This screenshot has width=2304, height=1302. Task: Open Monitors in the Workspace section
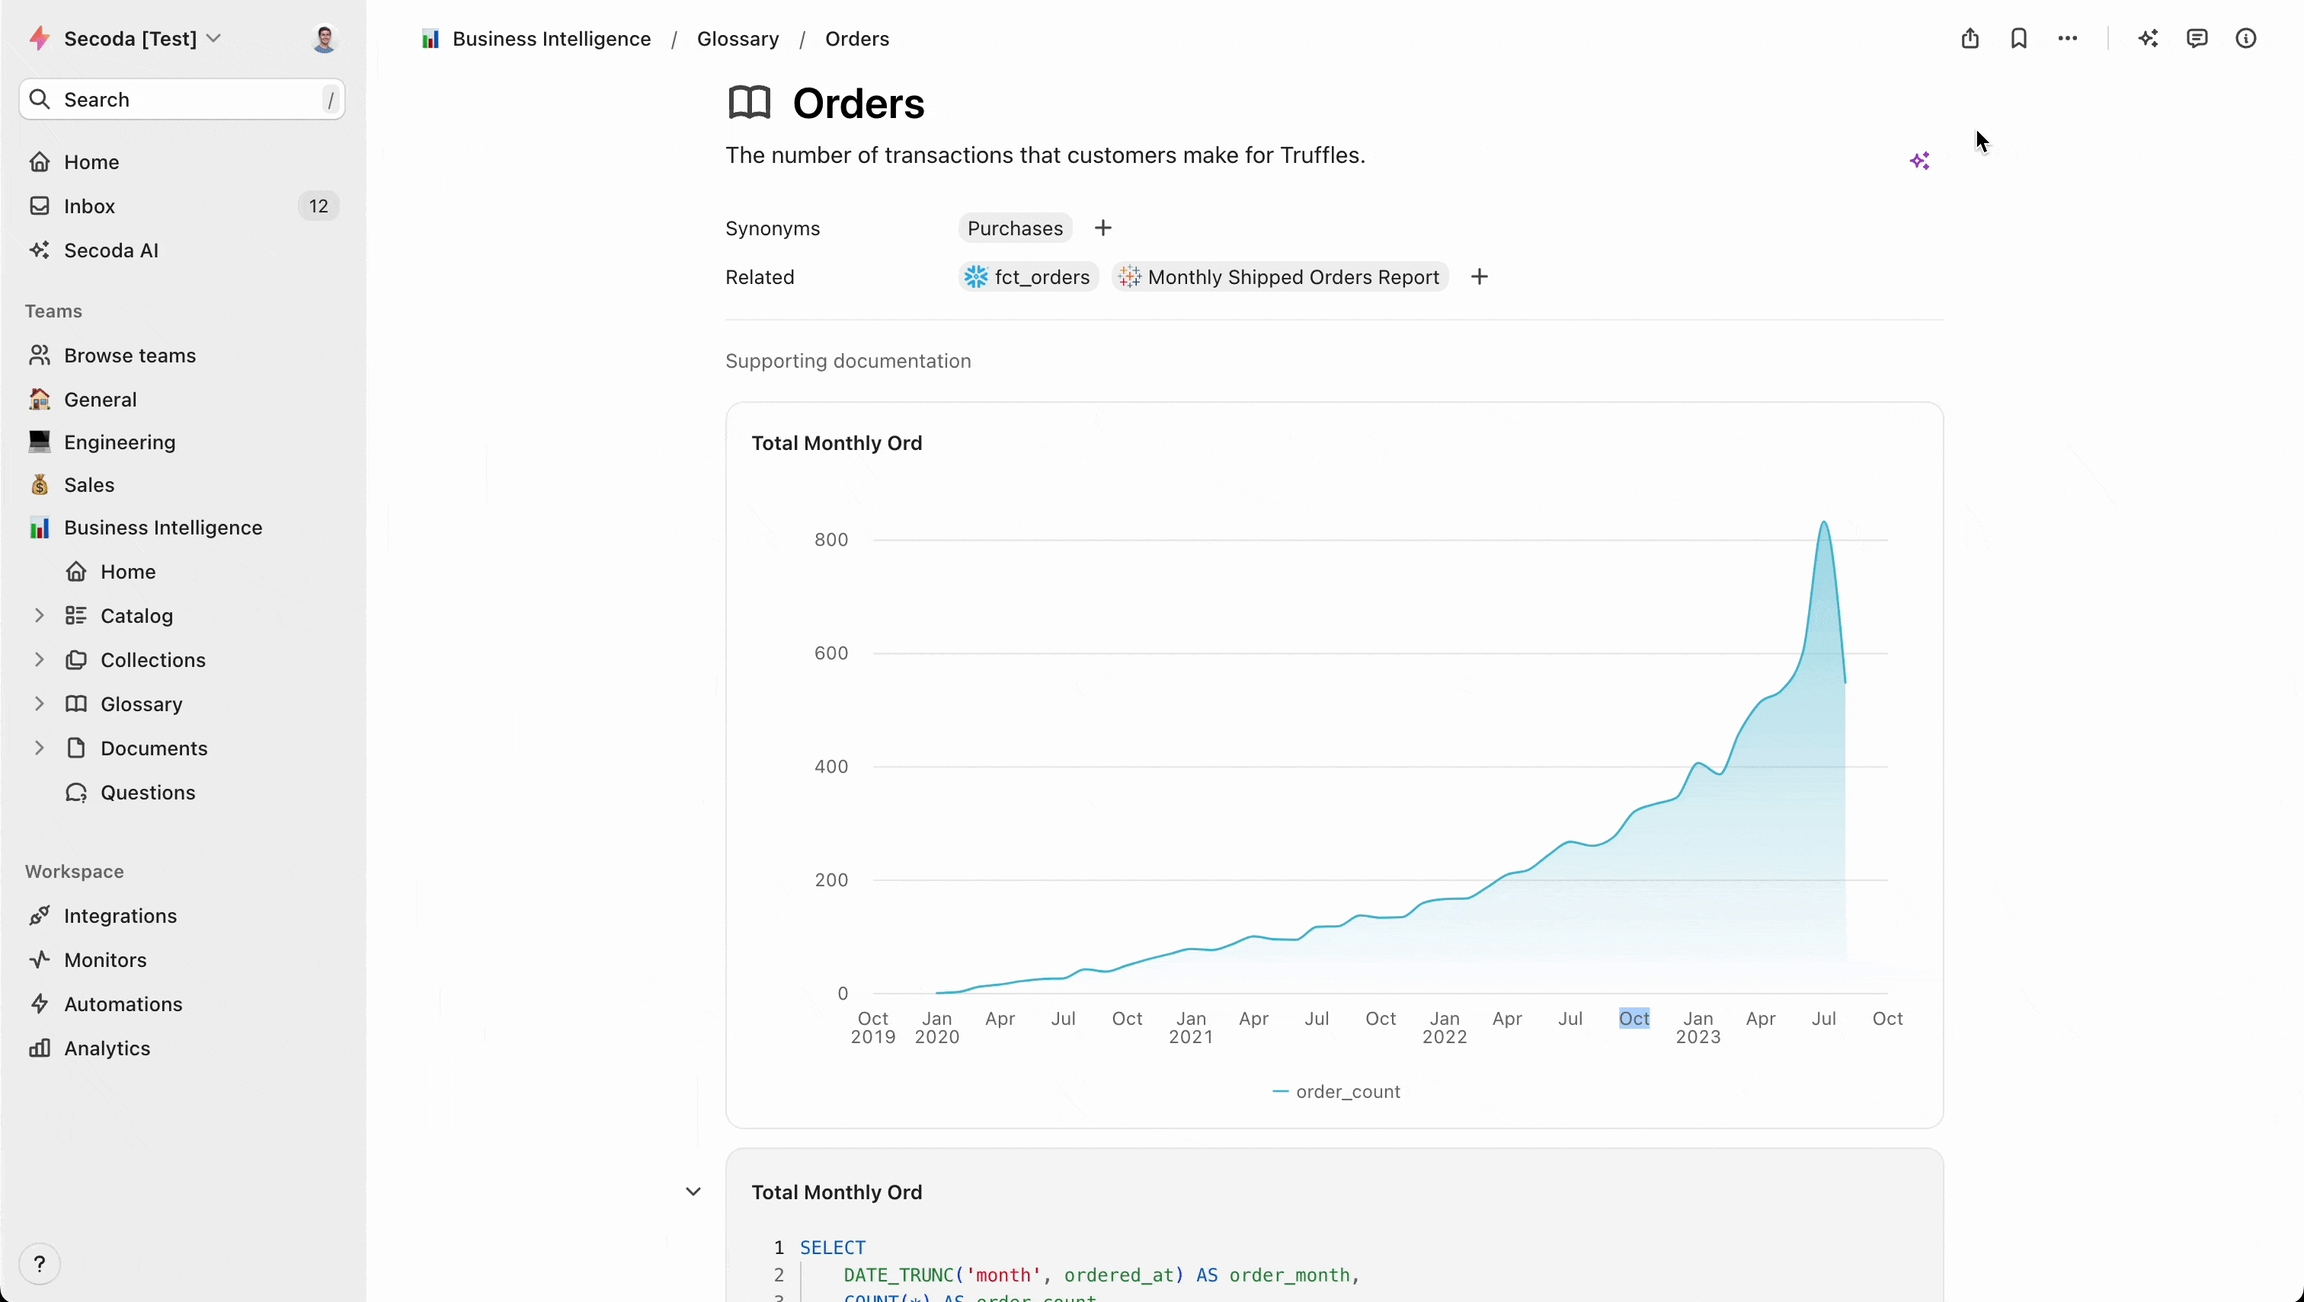(x=105, y=960)
